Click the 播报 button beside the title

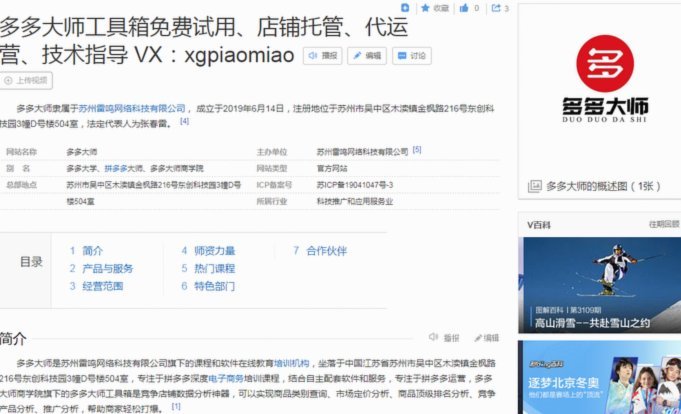[323, 56]
